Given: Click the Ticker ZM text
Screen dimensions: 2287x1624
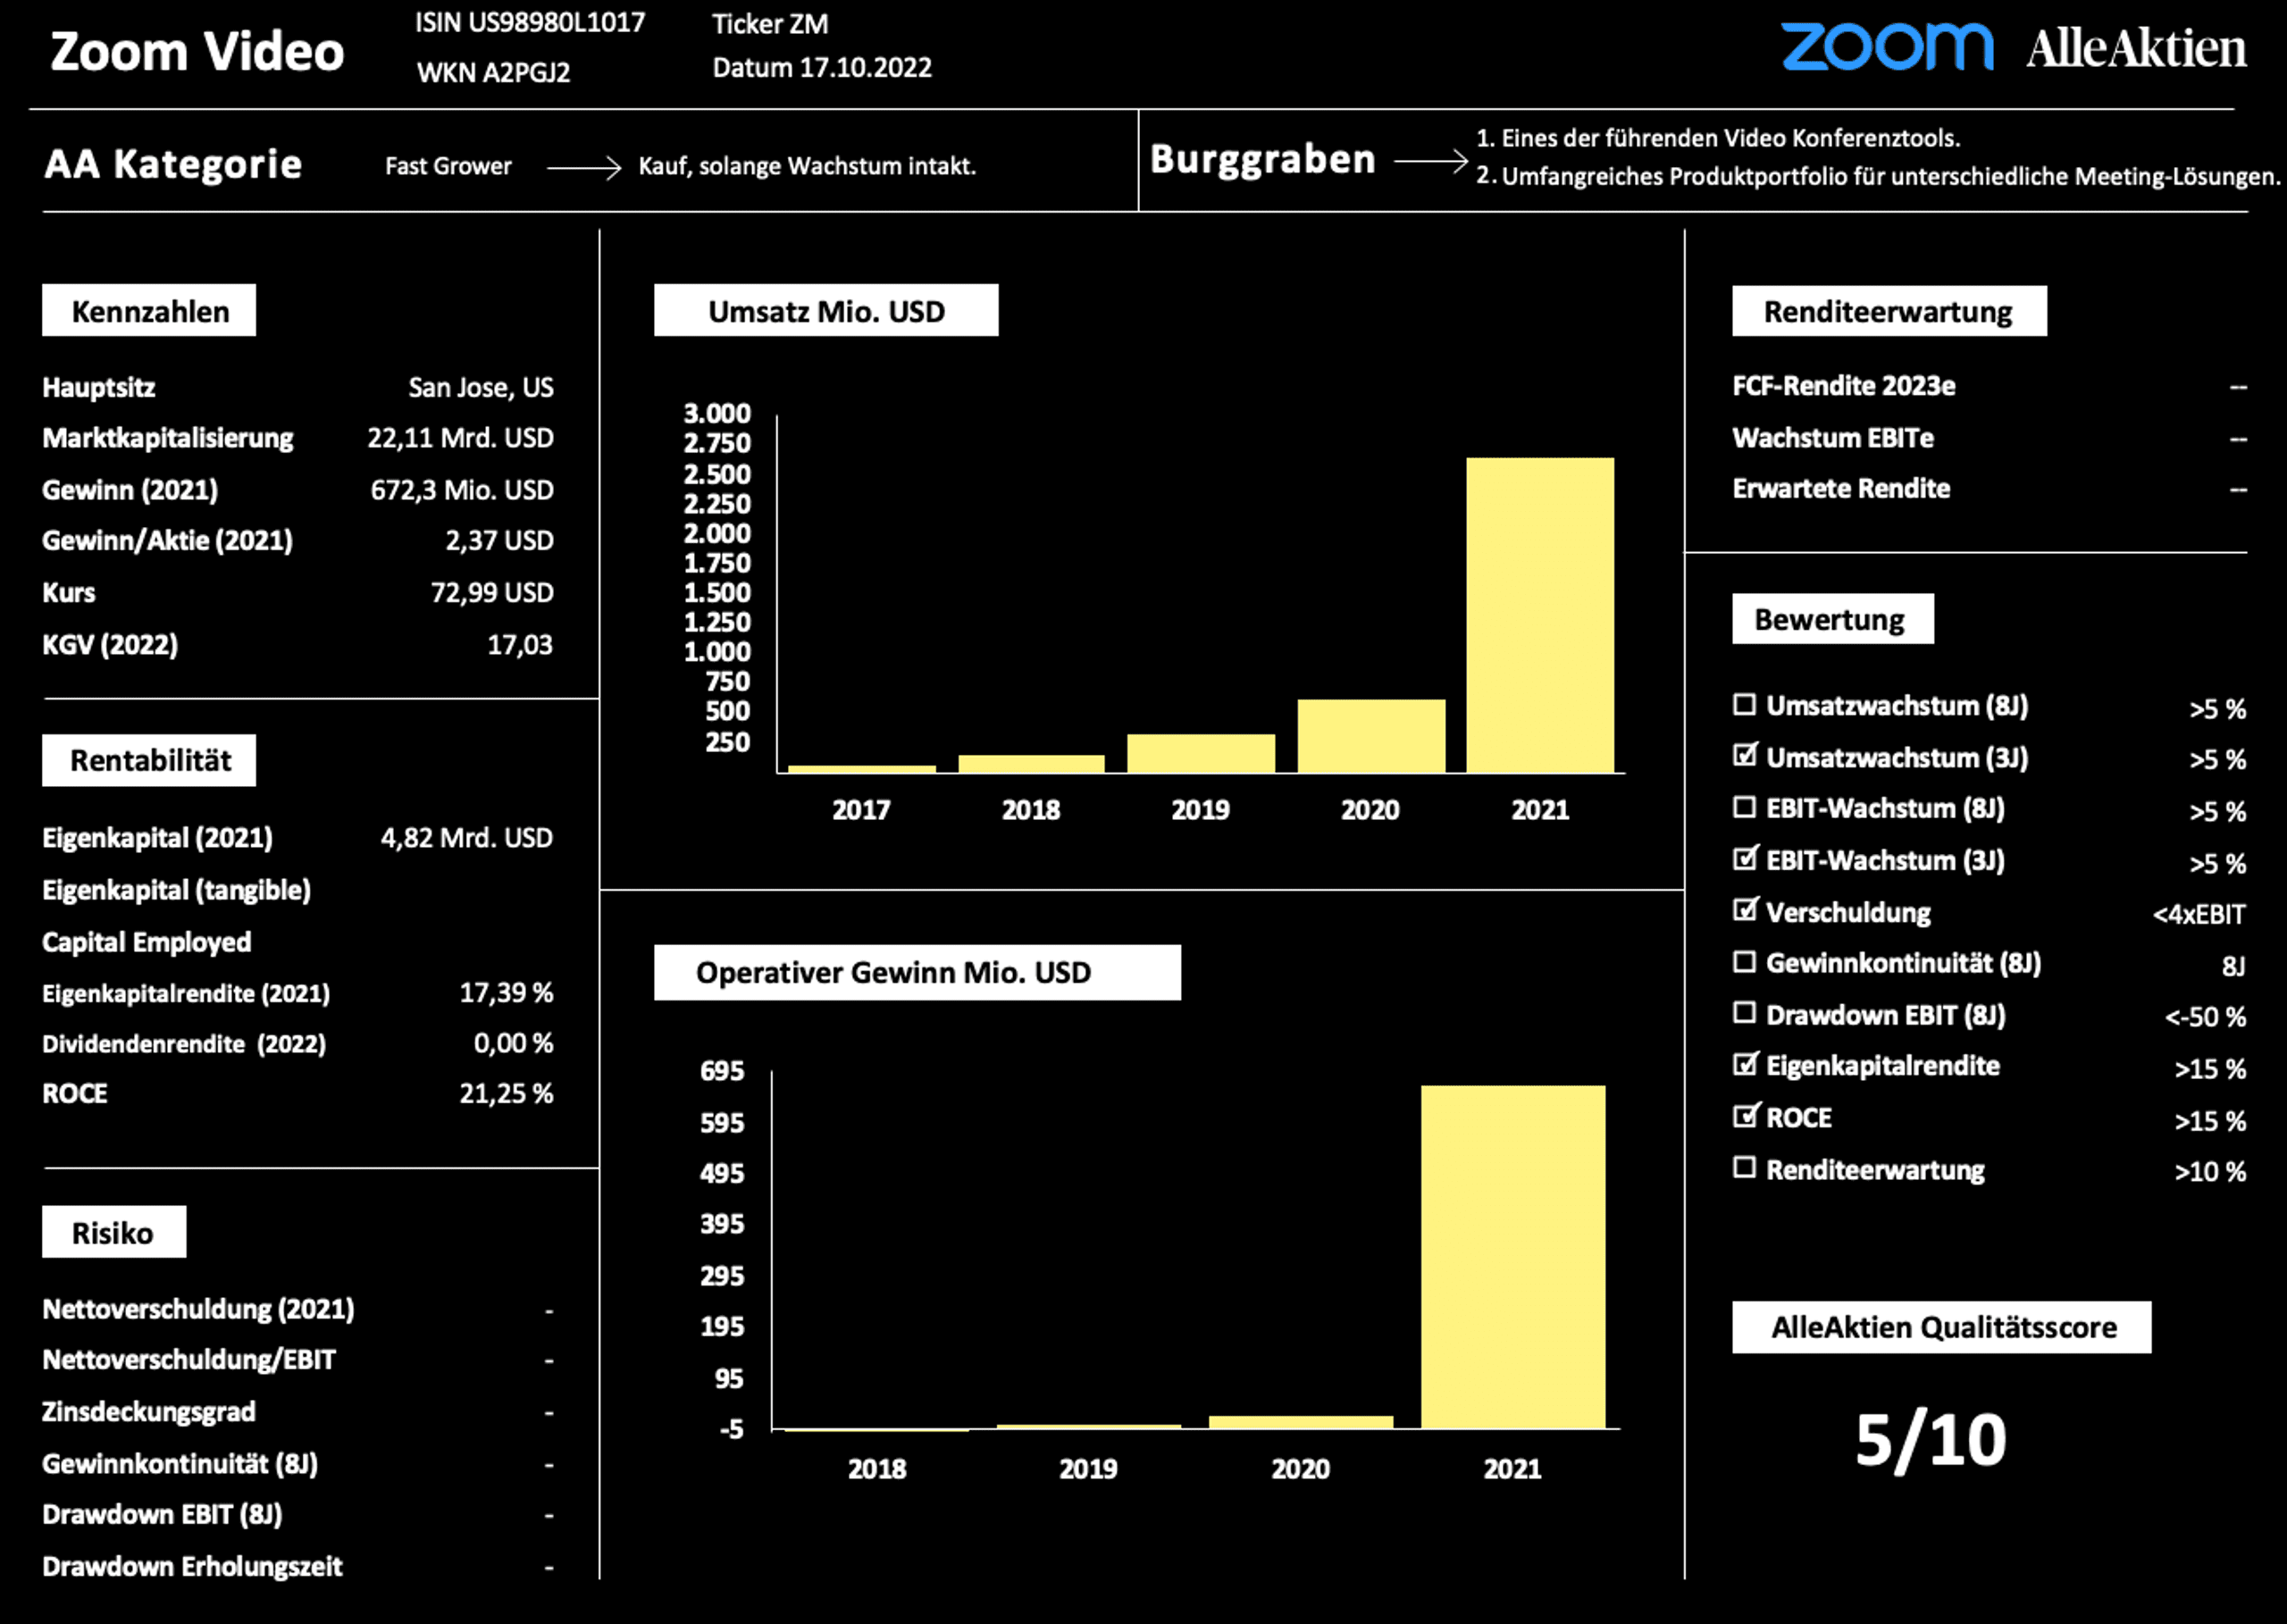Looking at the screenshot, I should tap(770, 24).
